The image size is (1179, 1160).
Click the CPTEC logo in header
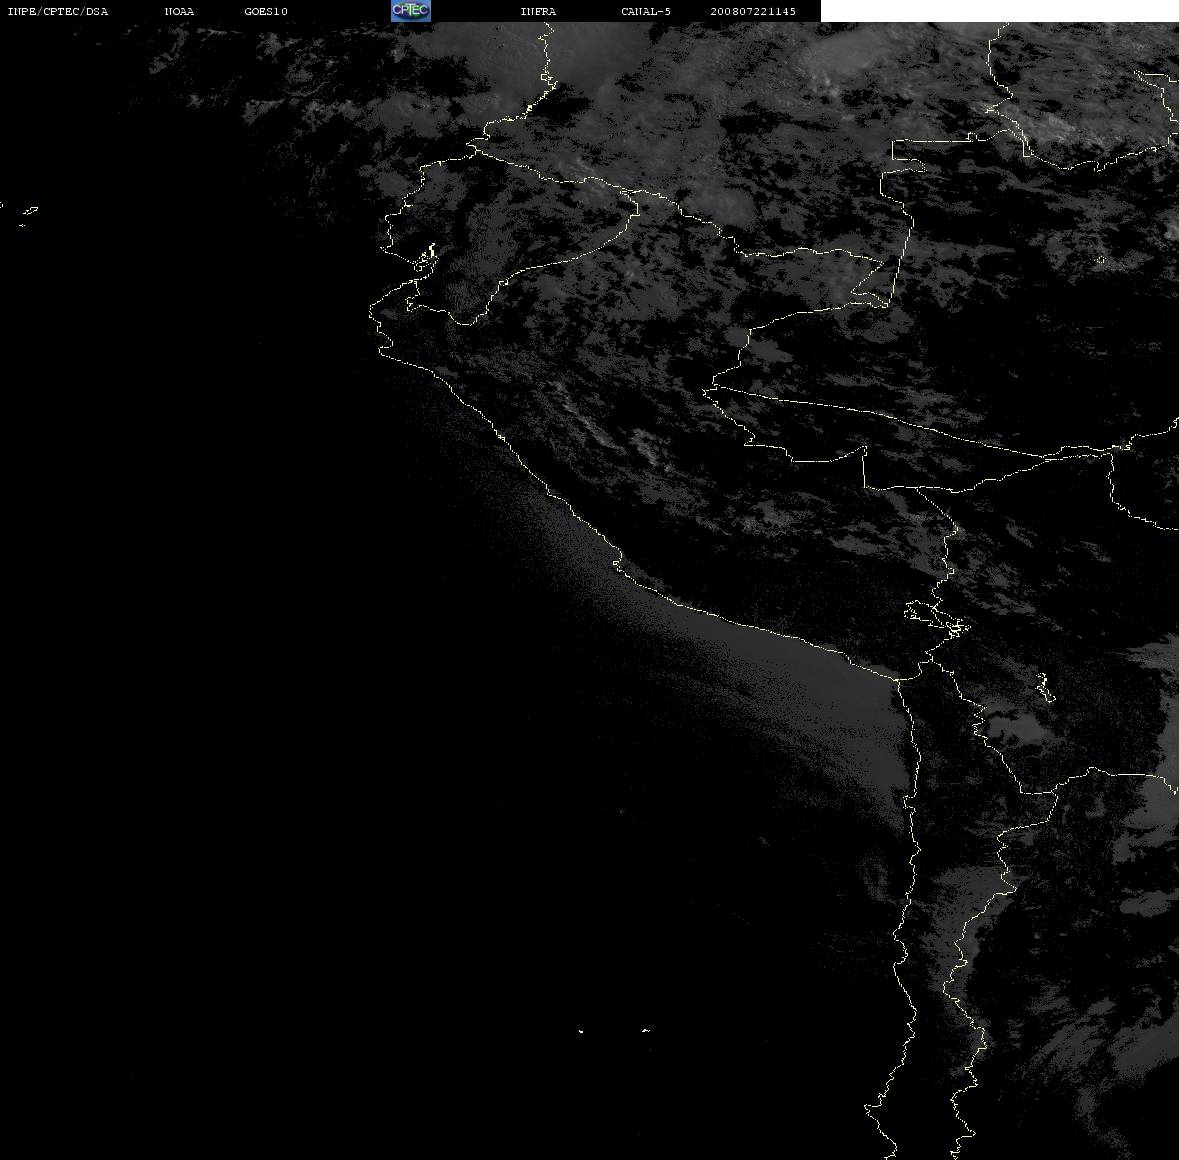pyautogui.click(x=411, y=11)
